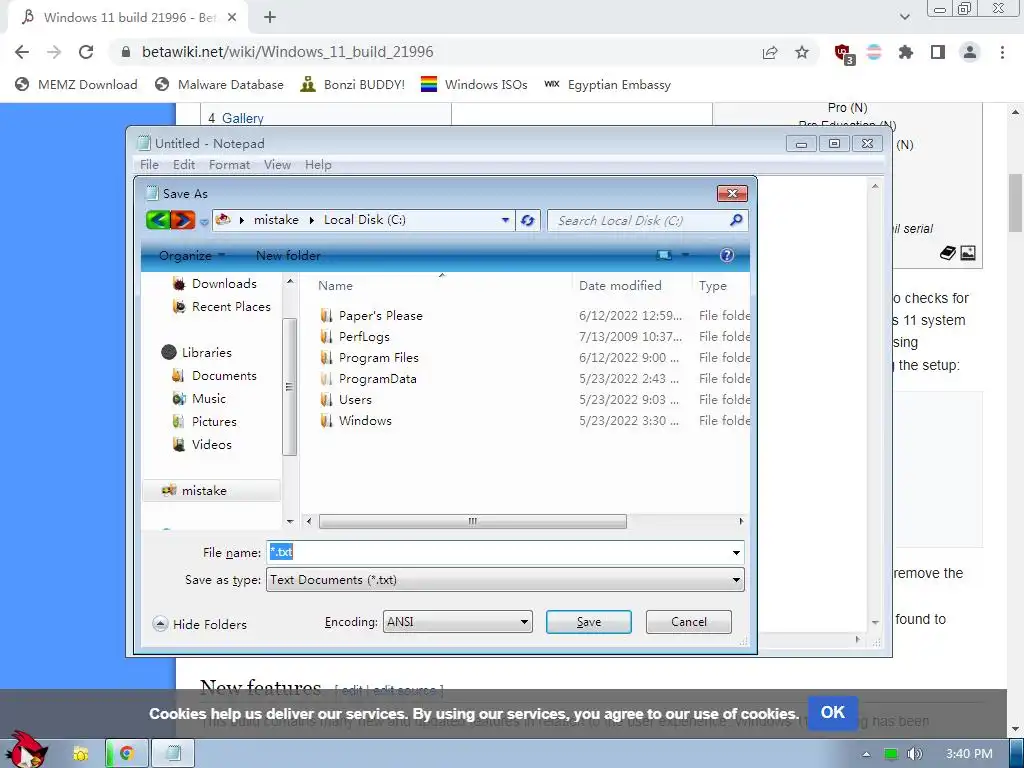The width and height of the screenshot is (1024, 768).
Task: Open the Save as type dropdown
Action: pos(736,580)
